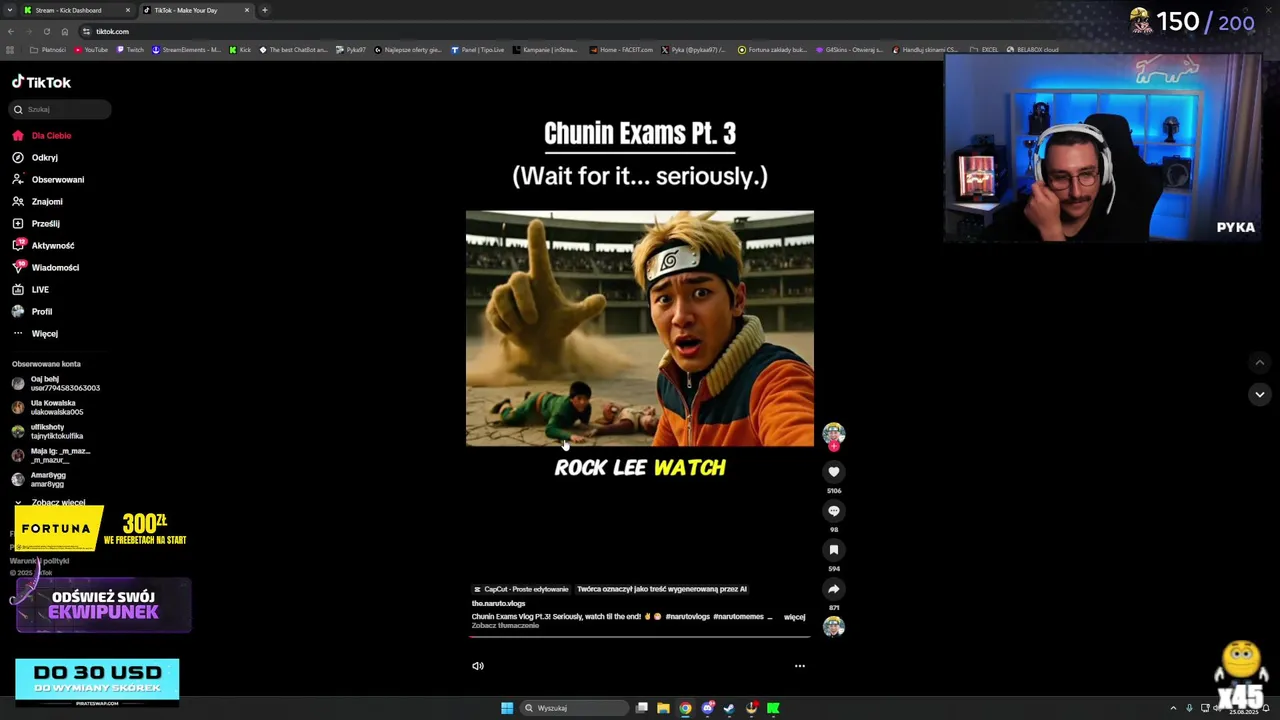Open the YouTube bookmark
This screenshot has width=1280, height=720.
(90, 50)
